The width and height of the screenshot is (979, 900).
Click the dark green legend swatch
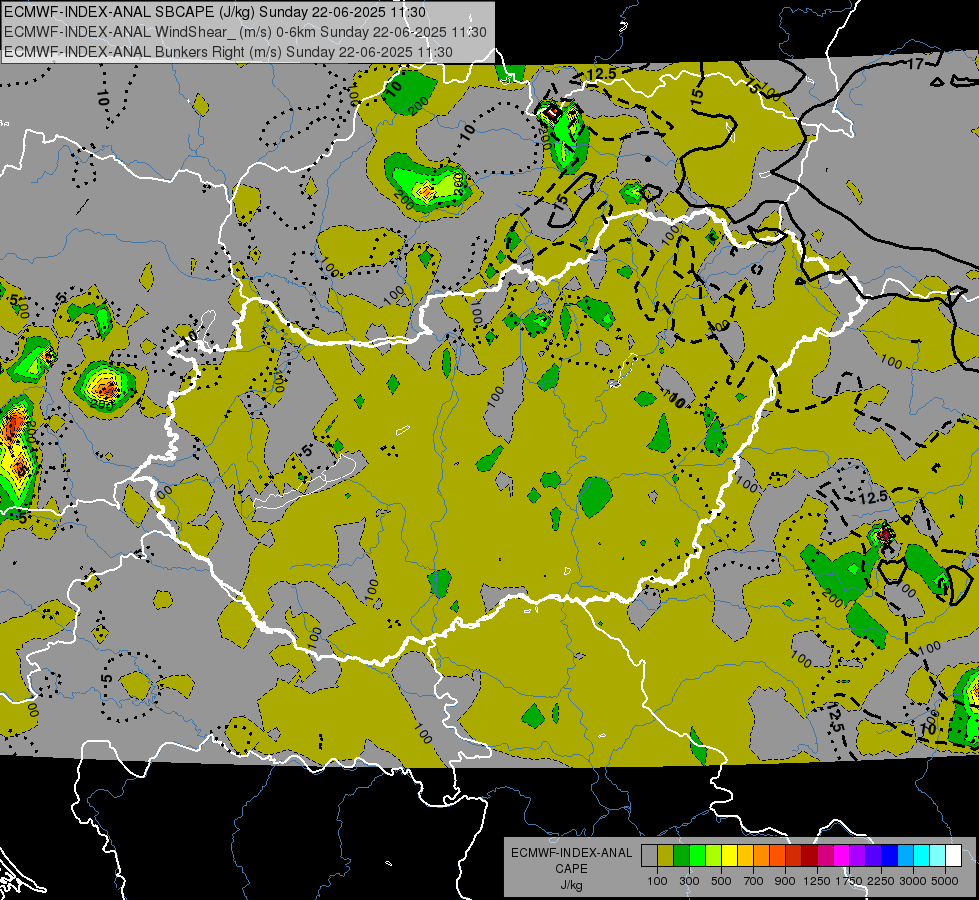(681, 856)
